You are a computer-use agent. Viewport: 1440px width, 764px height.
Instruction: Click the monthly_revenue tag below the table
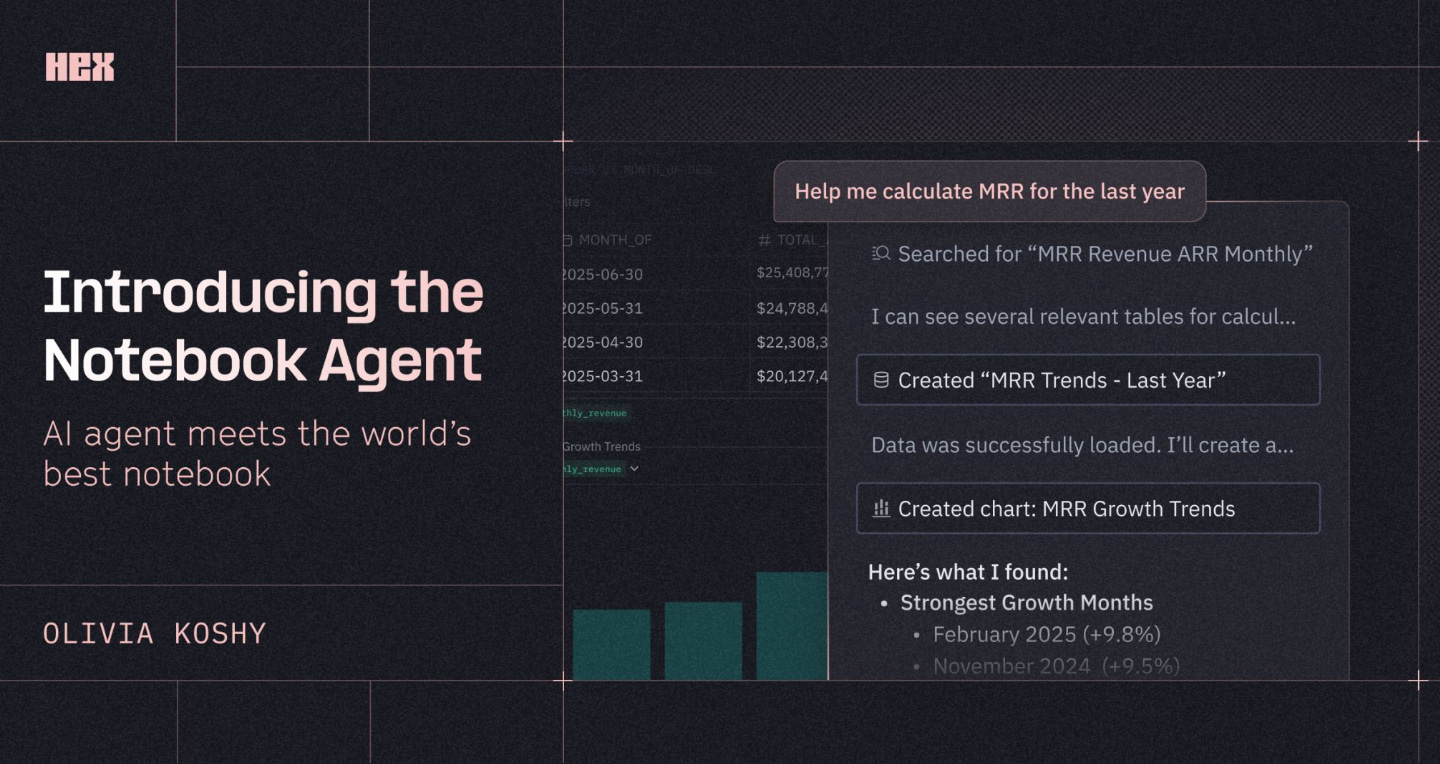pos(597,412)
